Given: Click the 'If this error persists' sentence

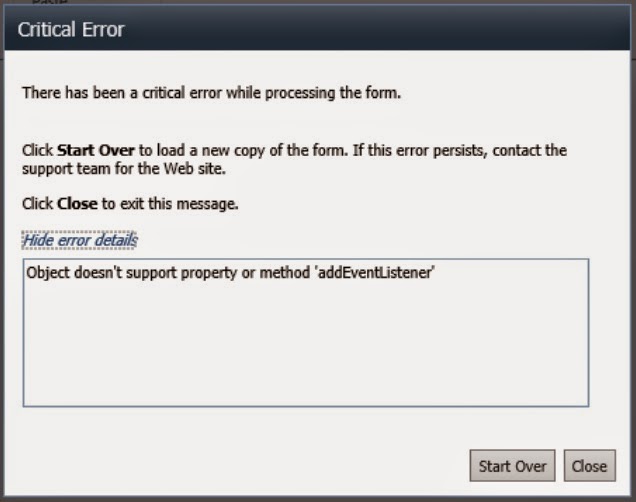Looking at the screenshot, I should [420, 150].
